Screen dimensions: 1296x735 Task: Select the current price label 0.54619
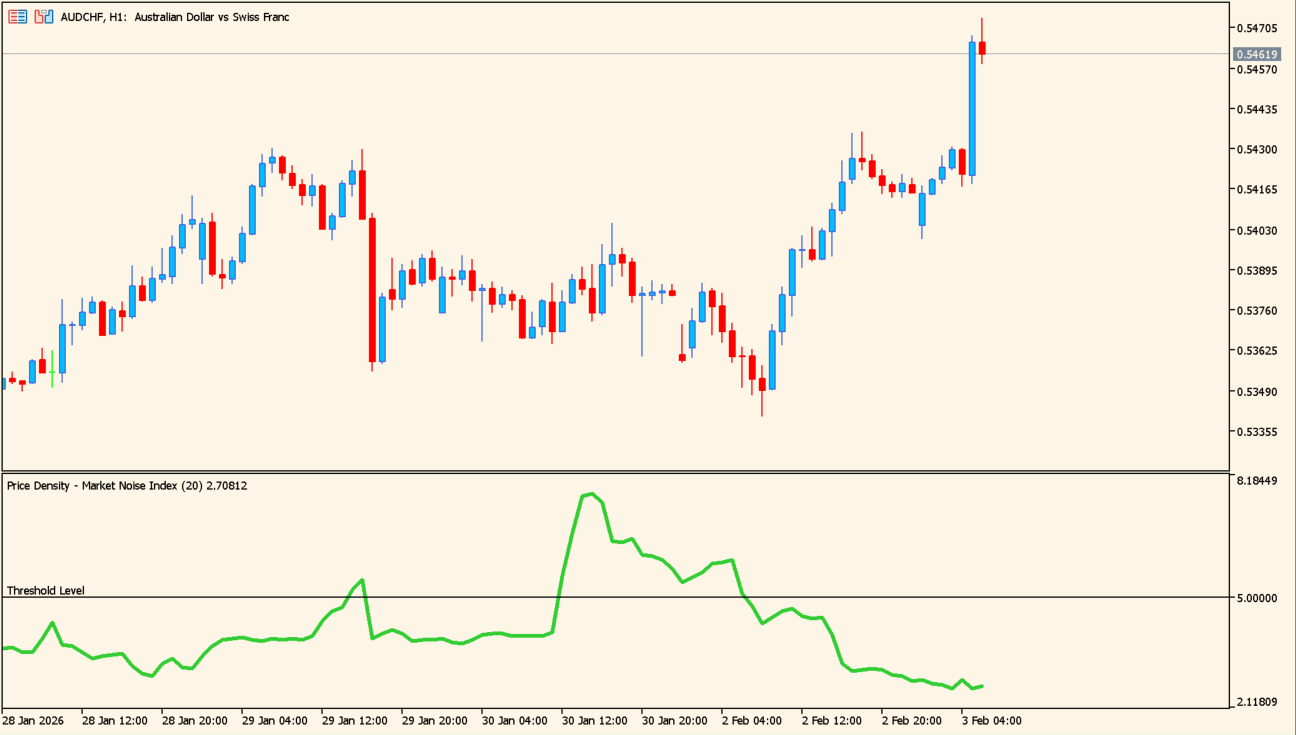point(1256,55)
